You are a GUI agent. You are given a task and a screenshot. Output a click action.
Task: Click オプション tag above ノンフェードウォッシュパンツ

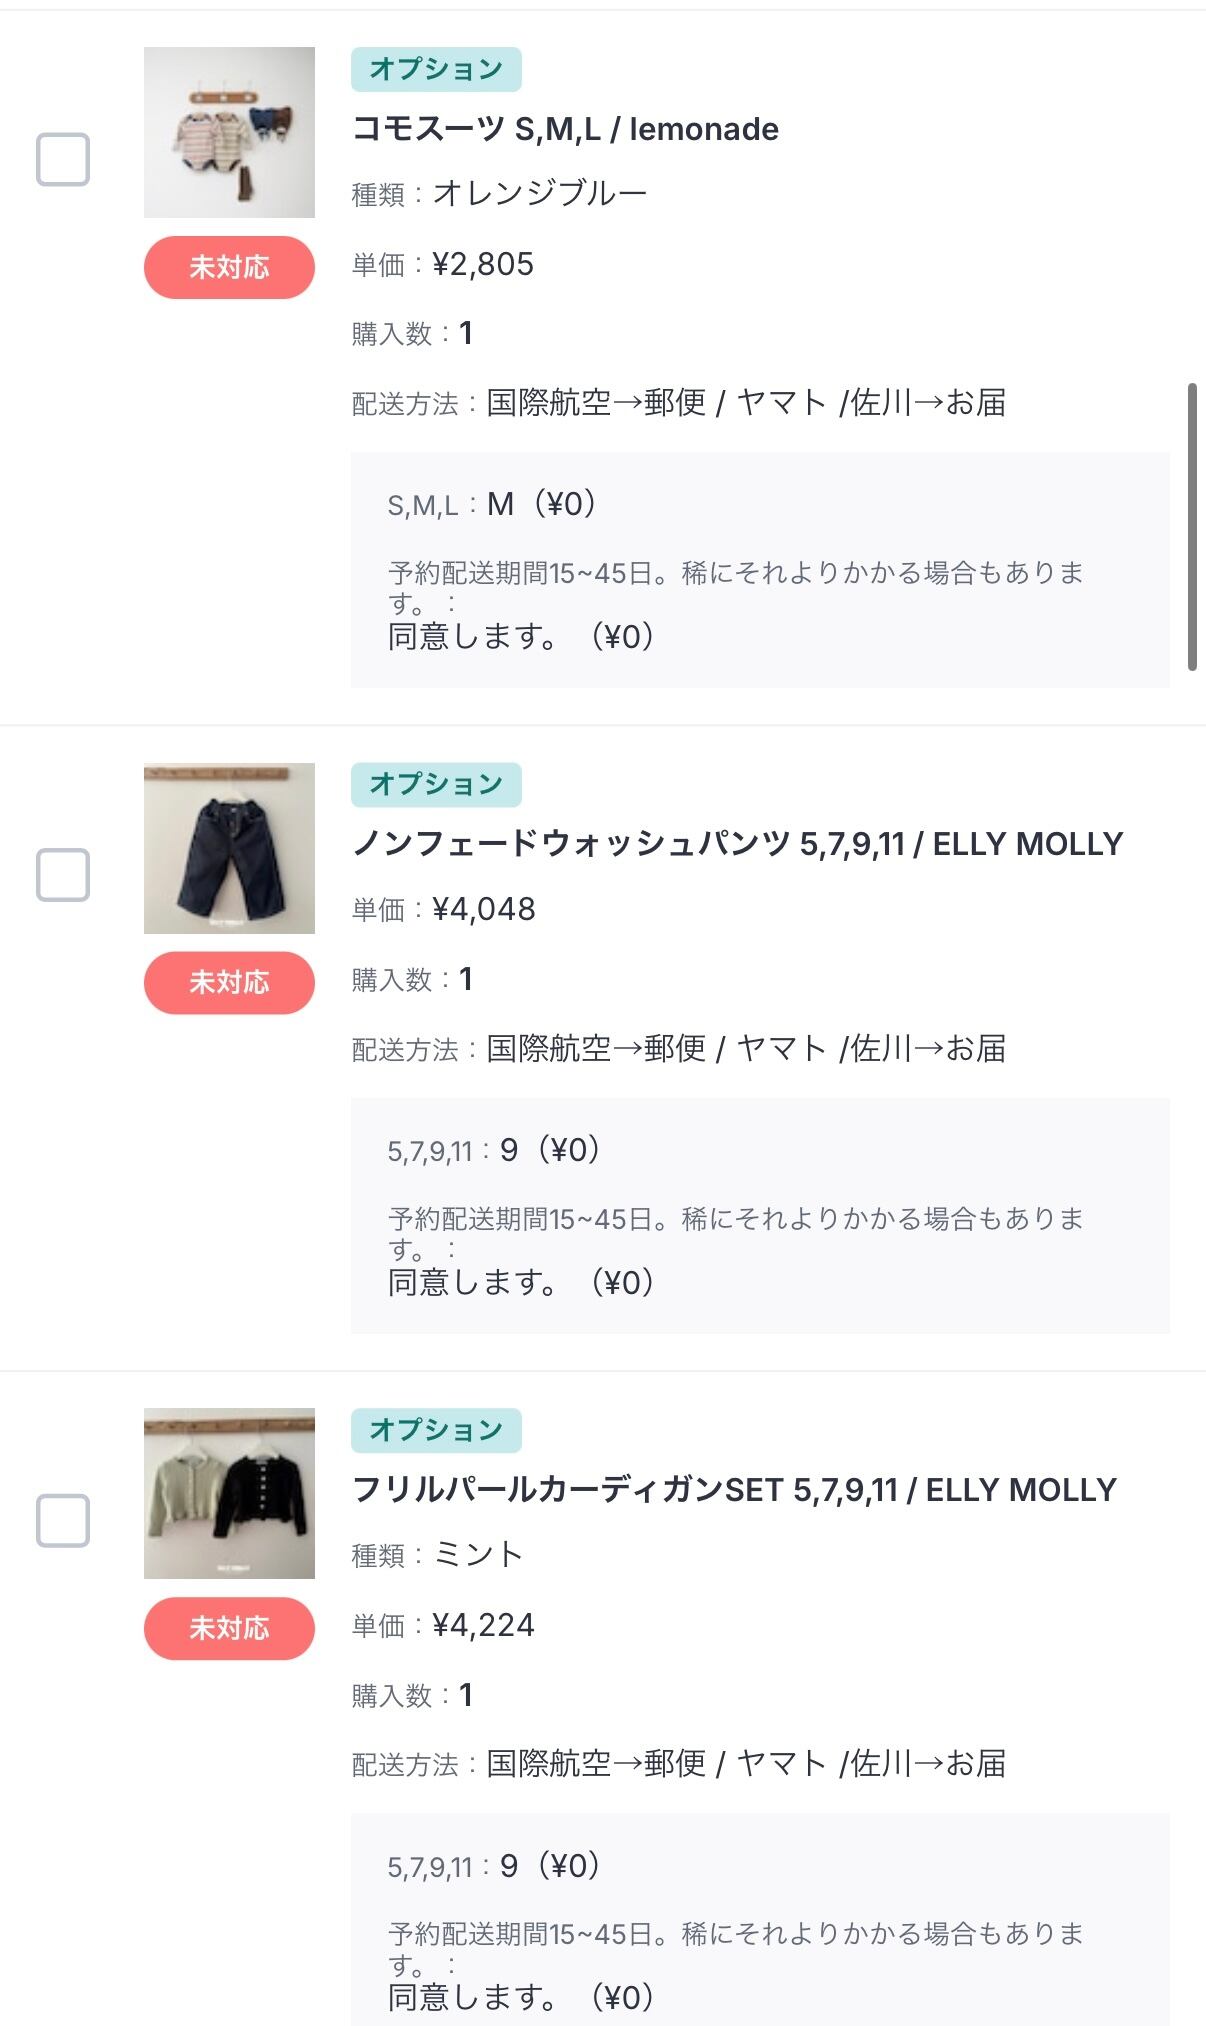[x=436, y=784]
